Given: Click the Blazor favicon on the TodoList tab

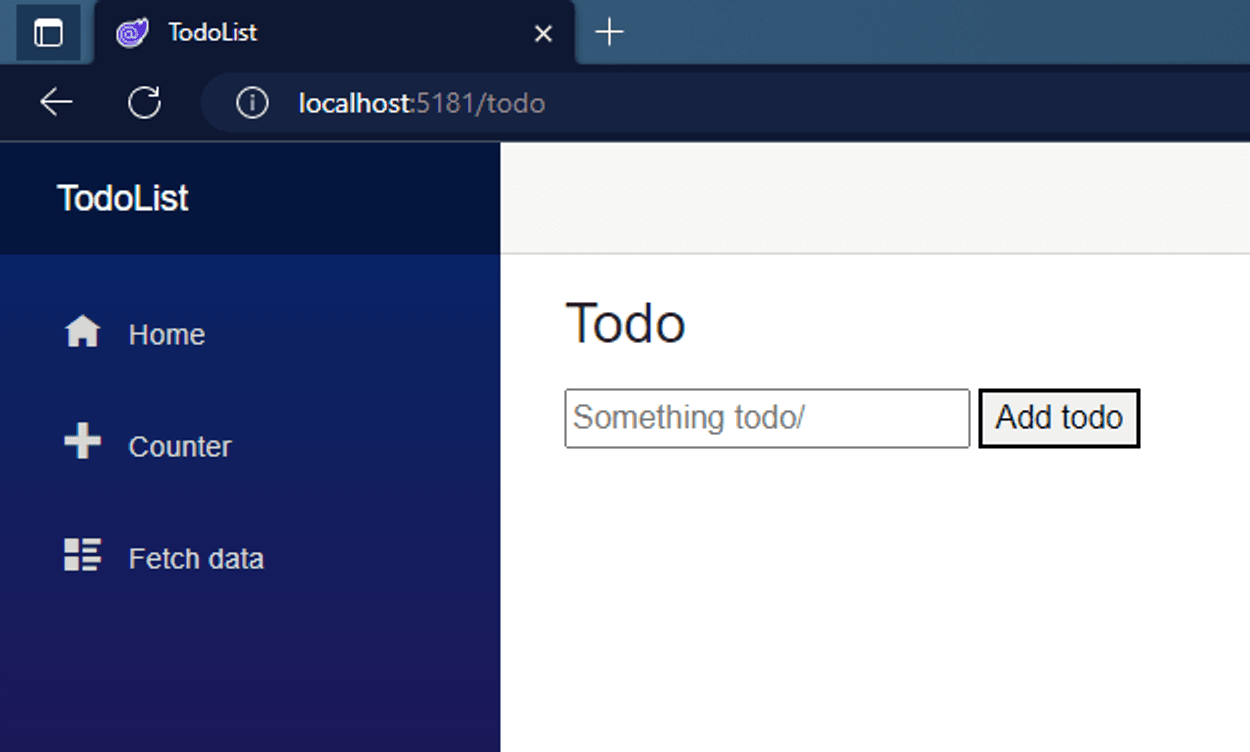Looking at the screenshot, I should [132, 33].
